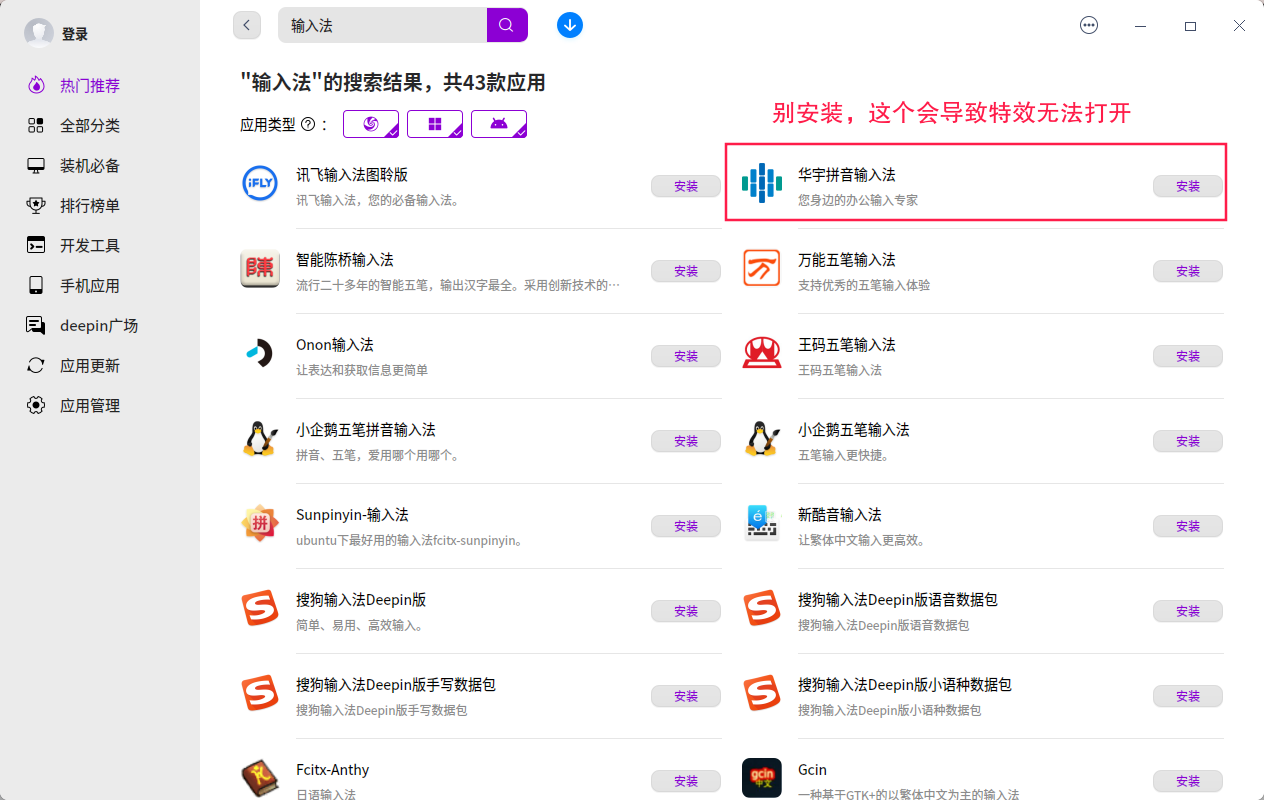Open the deepin广场 section

(37, 325)
